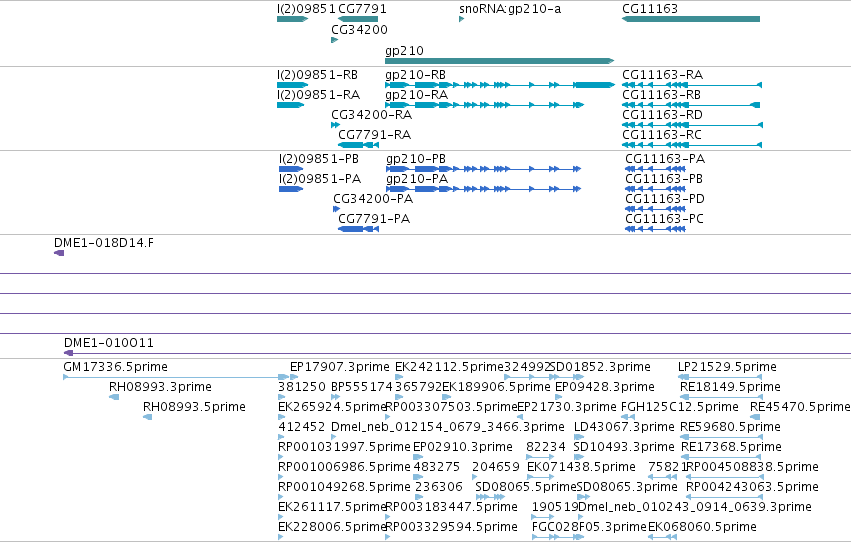
Task: Click the RP001049268.5prime EST label
Action: [344, 488]
